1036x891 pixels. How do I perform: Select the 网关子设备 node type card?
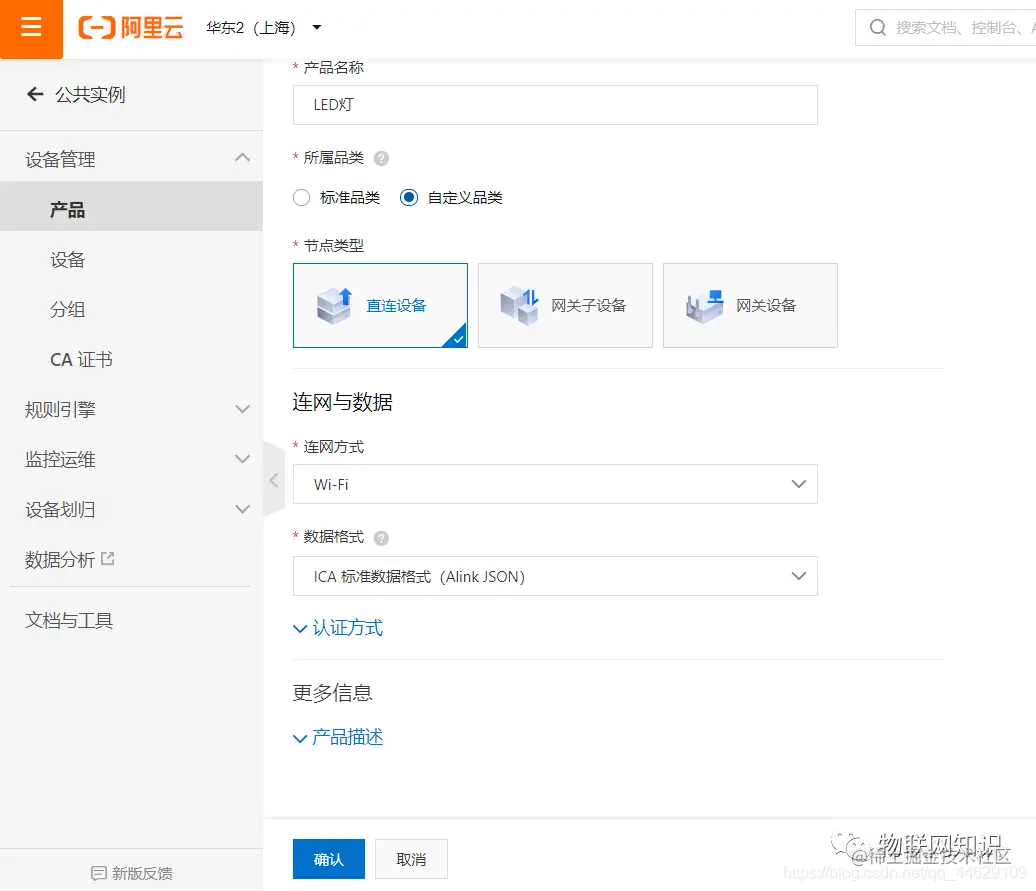click(x=565, y=305)
